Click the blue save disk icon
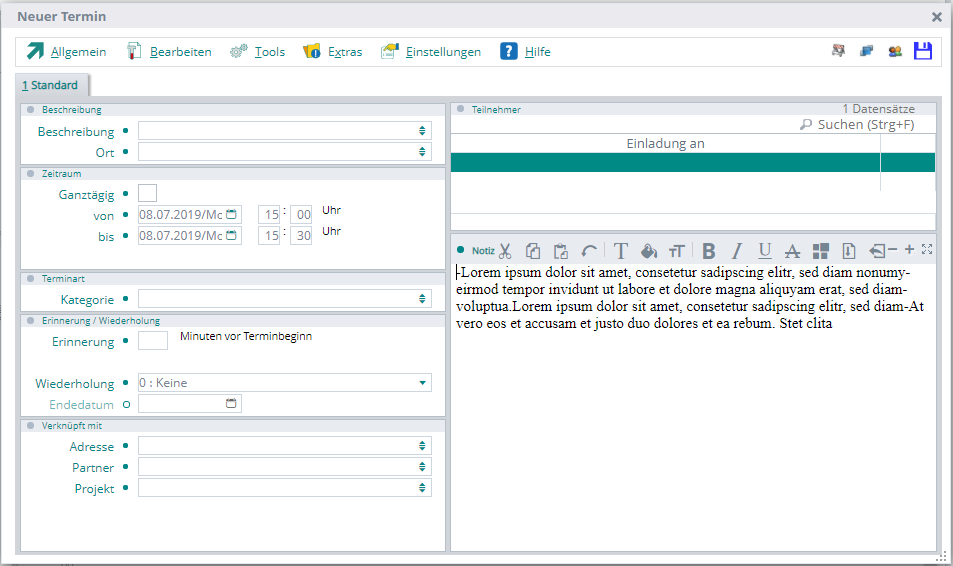 point(922,51)
